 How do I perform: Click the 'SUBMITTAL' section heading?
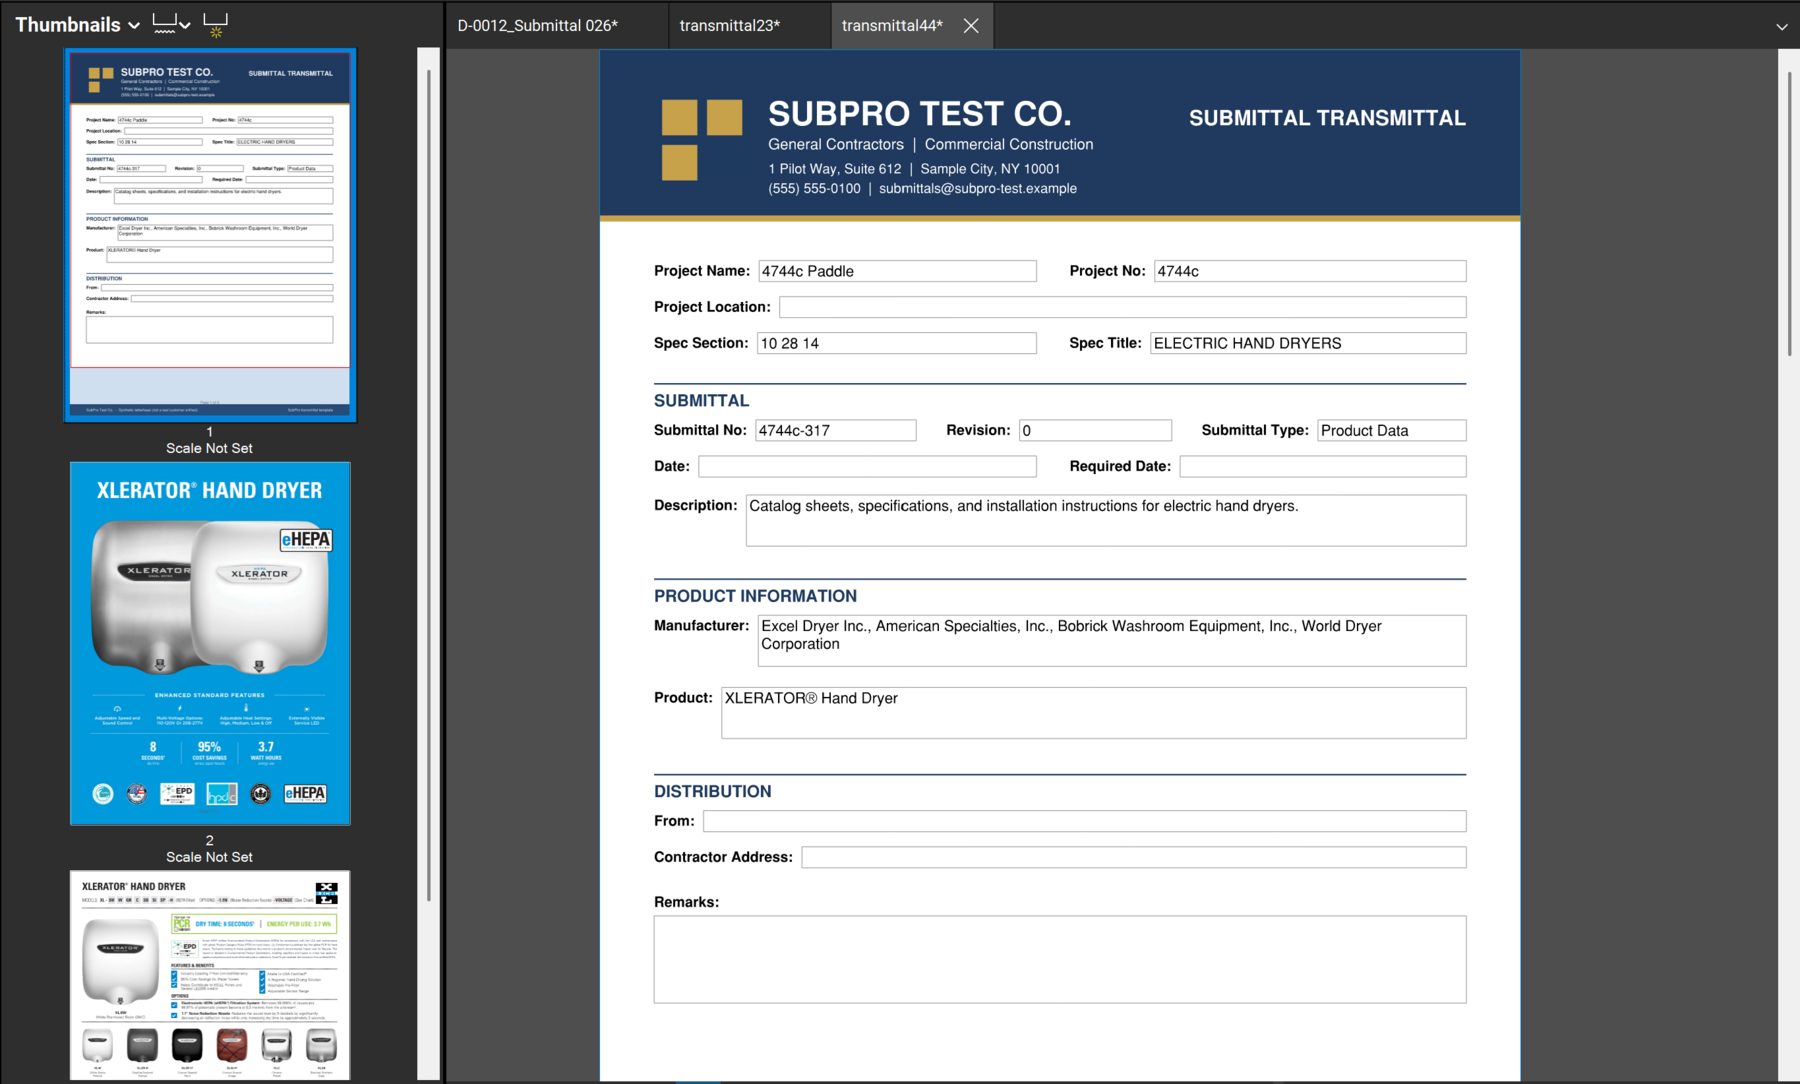701,401
